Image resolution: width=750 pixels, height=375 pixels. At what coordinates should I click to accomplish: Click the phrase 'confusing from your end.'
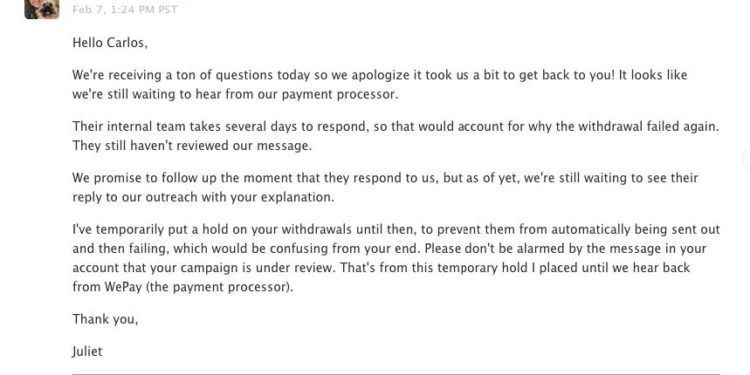tap(345, 249)
